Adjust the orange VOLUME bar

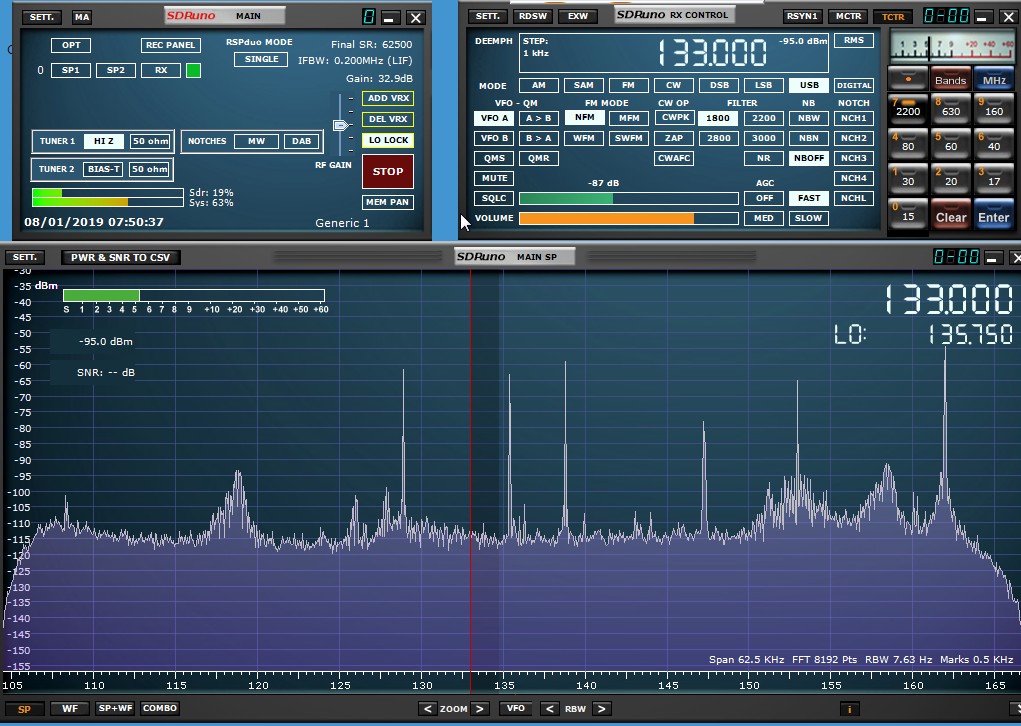pyautogui.click(x=628, y=218)
